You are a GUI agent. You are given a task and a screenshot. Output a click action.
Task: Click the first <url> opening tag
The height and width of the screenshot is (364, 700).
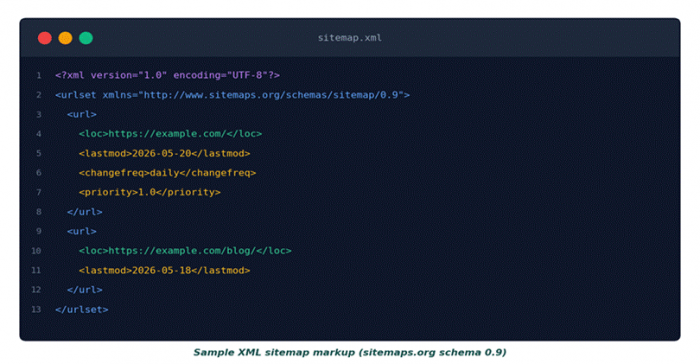pos(82,114)
